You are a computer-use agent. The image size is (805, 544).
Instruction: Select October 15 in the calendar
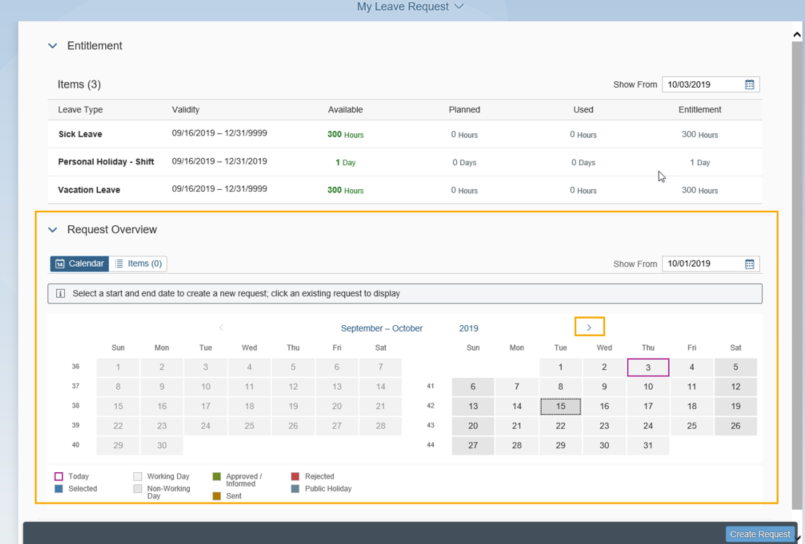(560, 406)
